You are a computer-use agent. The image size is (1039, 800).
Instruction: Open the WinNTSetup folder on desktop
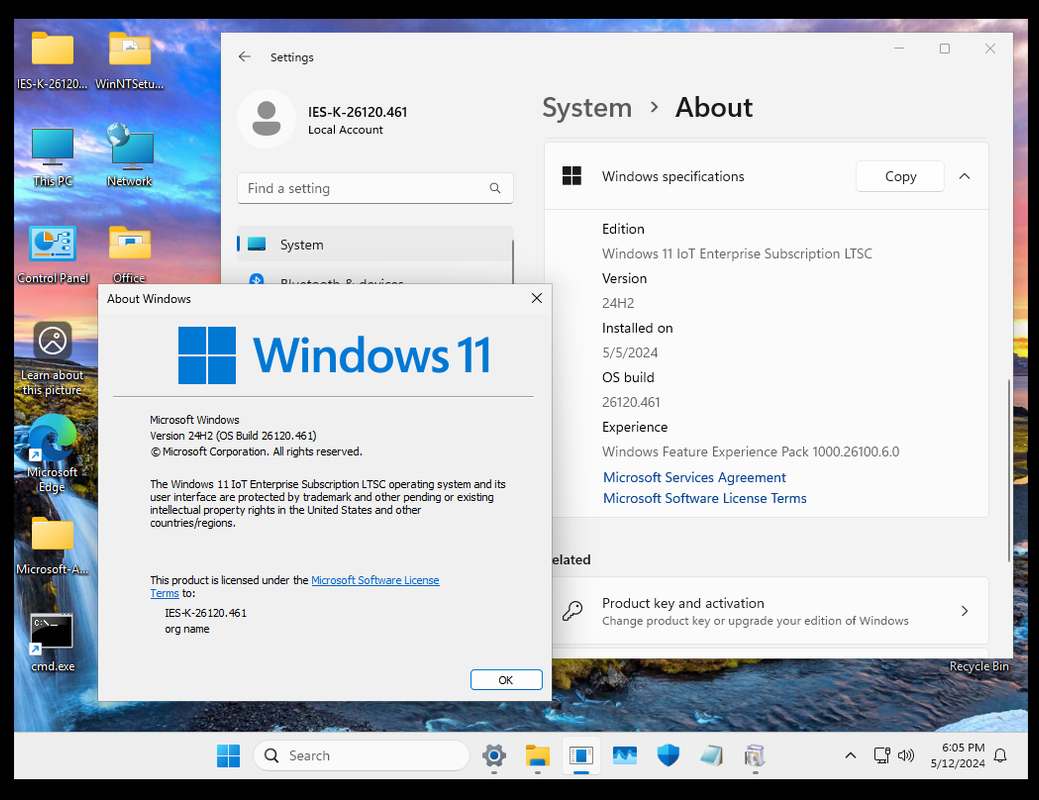(129, 60)
